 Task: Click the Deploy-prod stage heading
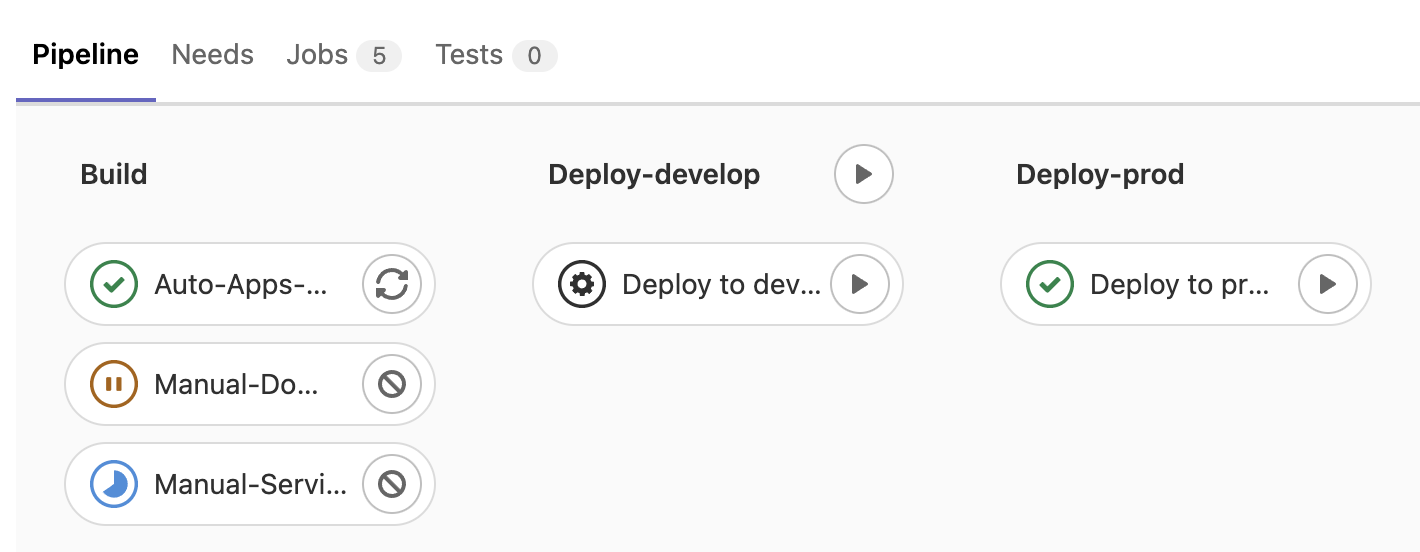click(1100, 175)
